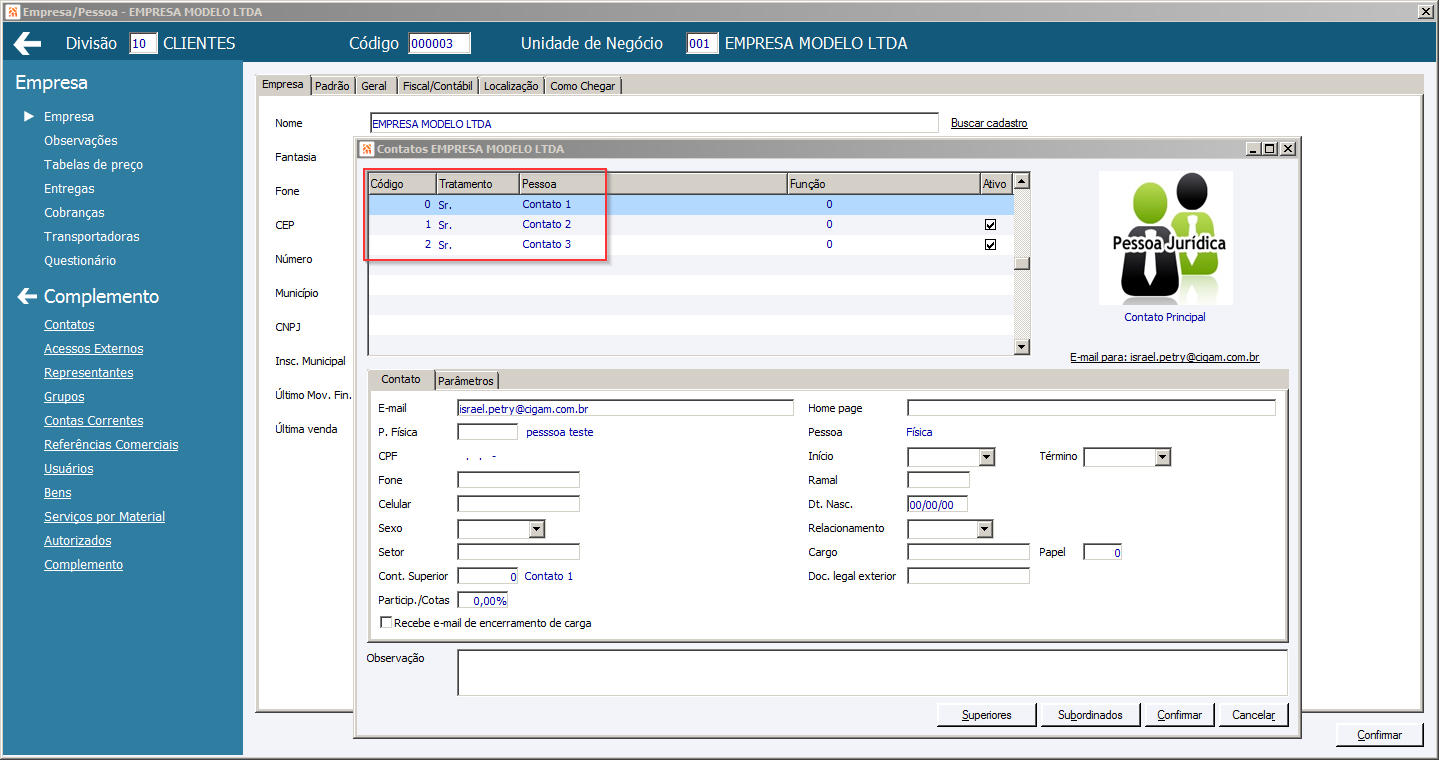Enable Recebe e-mail de encerramento de carga
Viewport: 1439px width, 760px height.
pyautogui.click(x=386, y=623)
